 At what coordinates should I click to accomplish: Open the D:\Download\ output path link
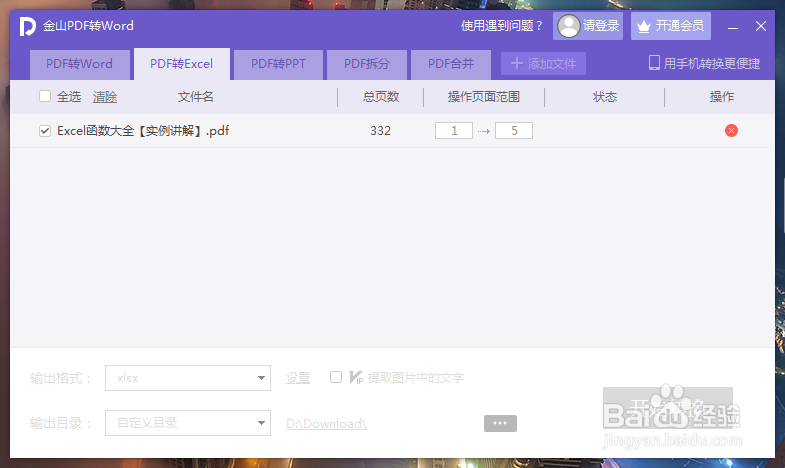tap(326, 423)
